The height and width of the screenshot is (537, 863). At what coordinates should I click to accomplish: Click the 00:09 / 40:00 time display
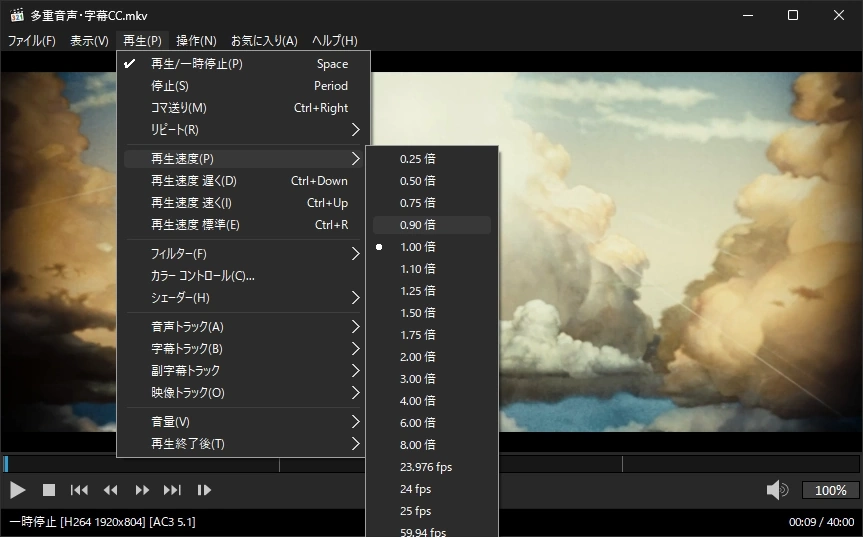pos(821,522)
